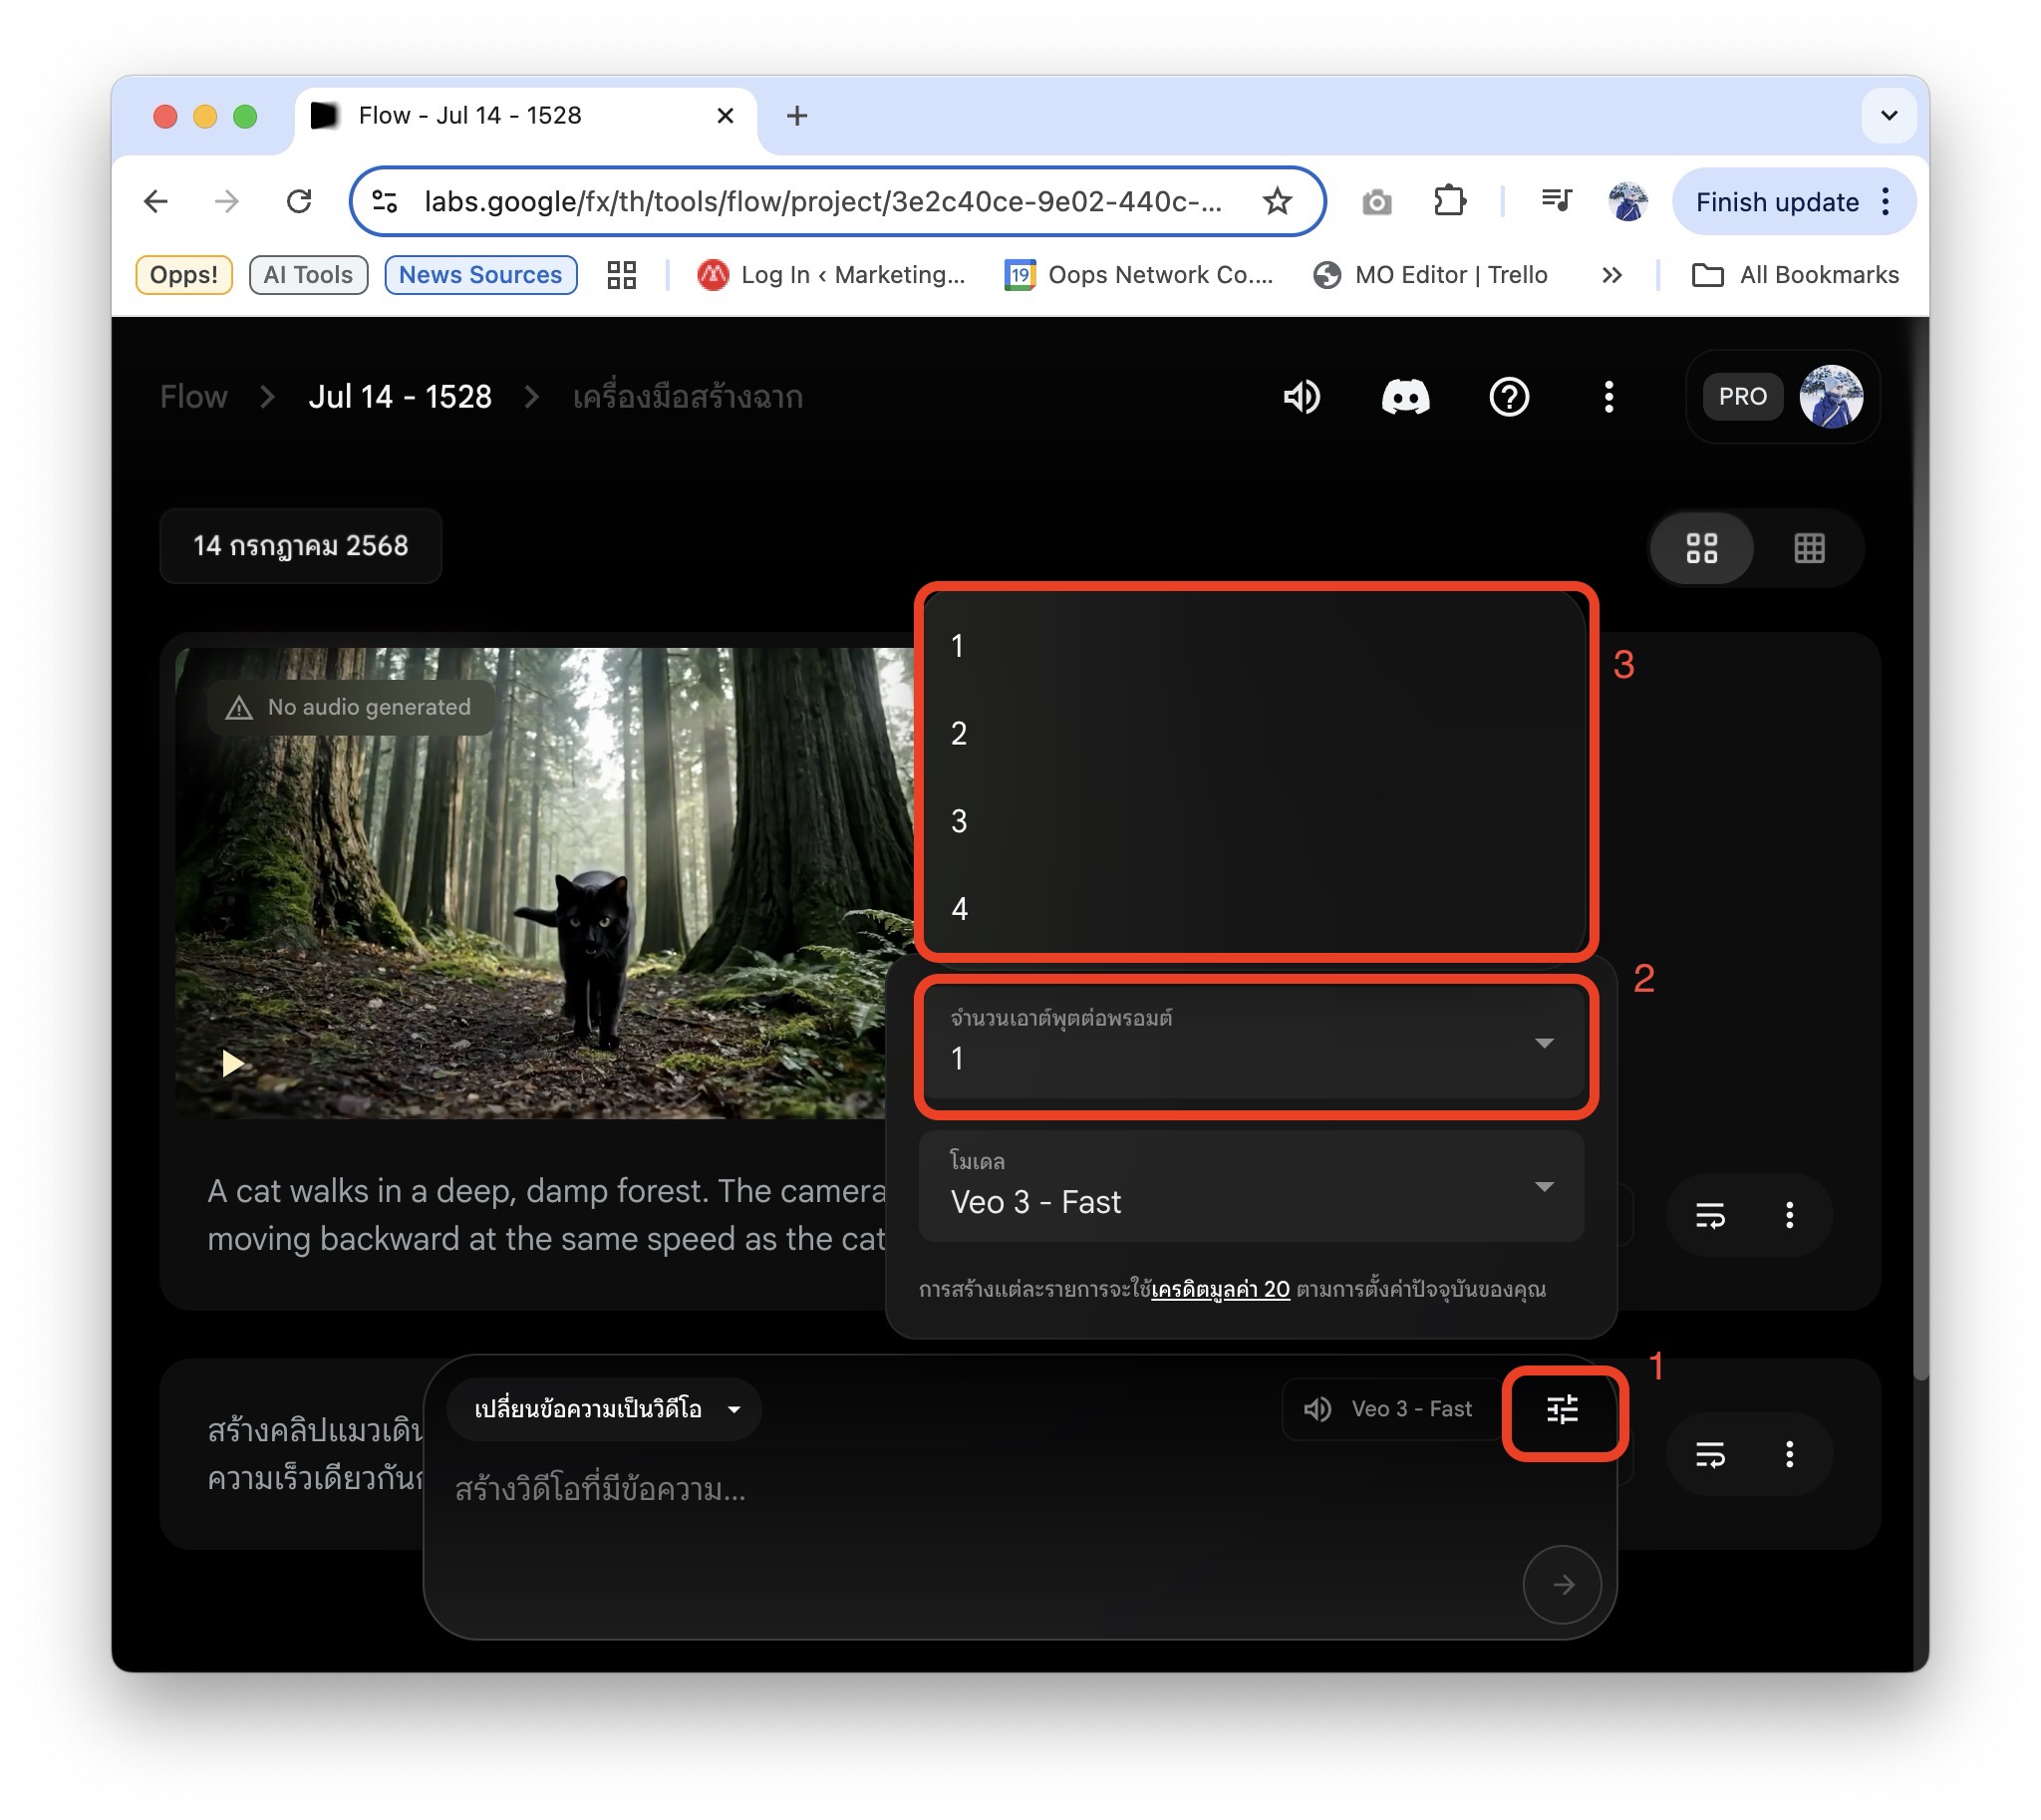2041x1820 pixels.
Task: Open the text-to-video mode dropdown
Action: pos(605,1410)
